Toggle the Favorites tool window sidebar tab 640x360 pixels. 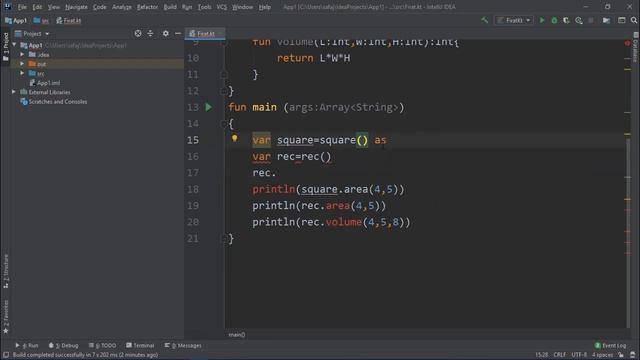[6, 317]
